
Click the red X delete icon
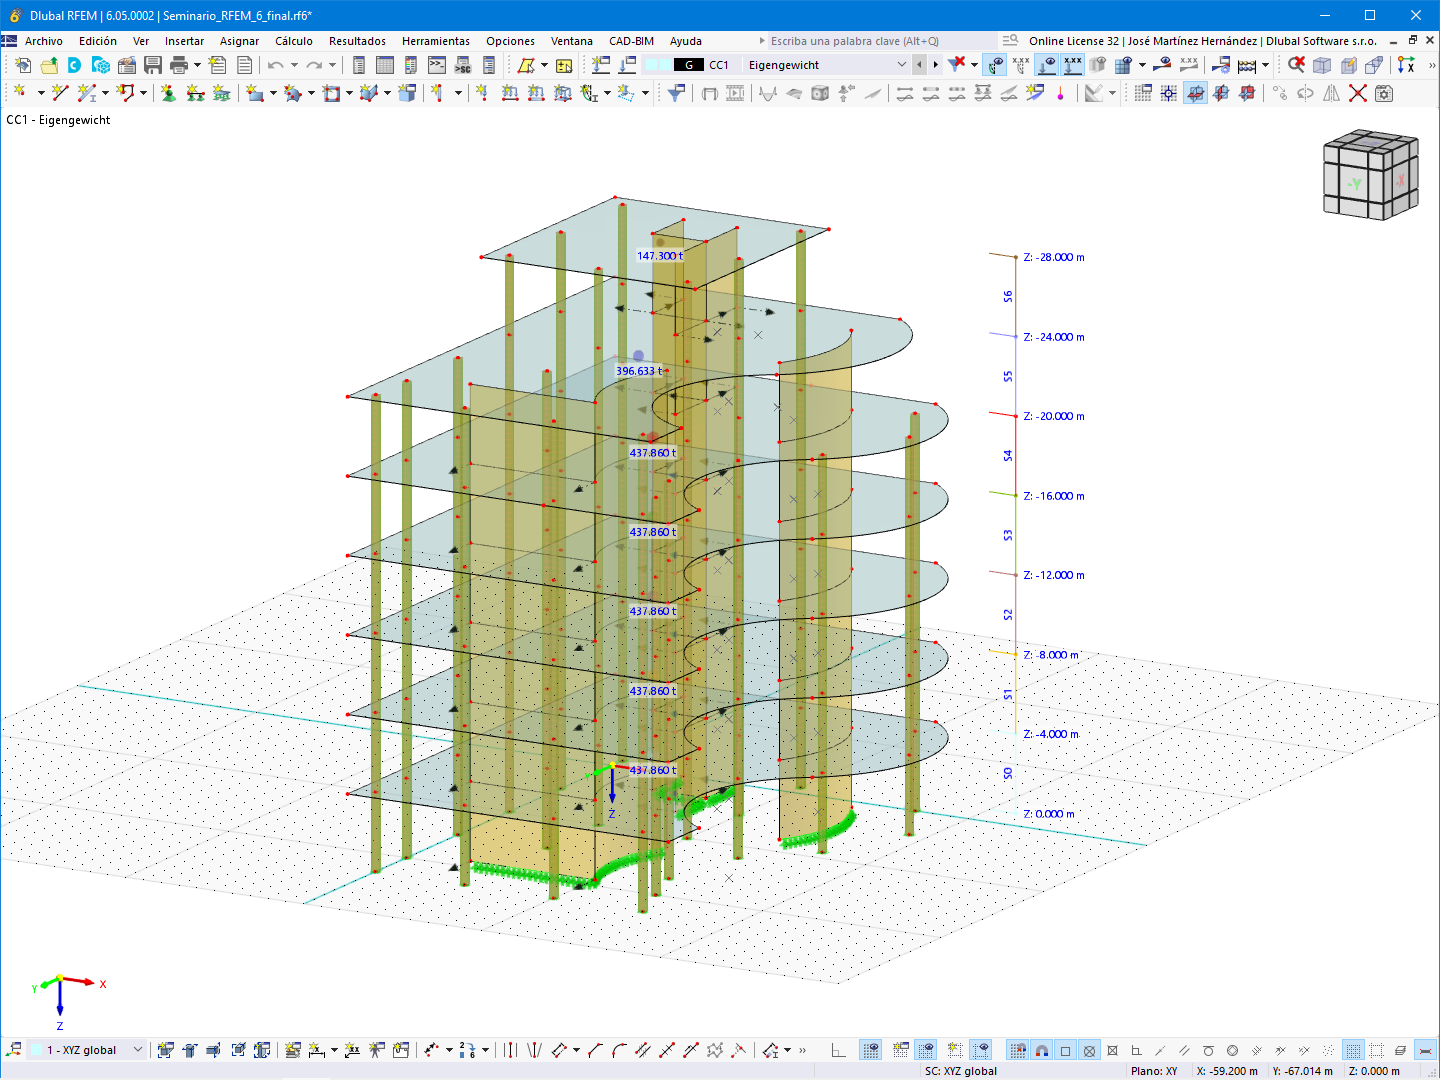click(1357, 93)
